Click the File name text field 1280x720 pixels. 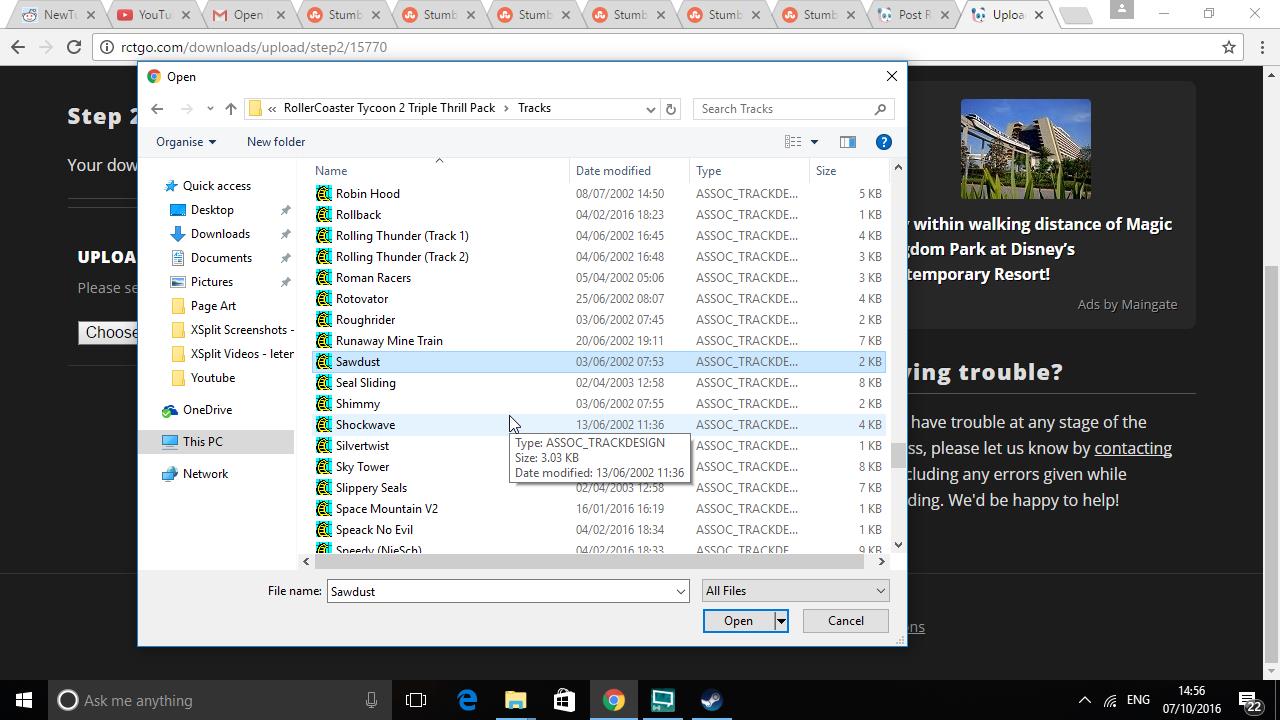pyautogui.click(x=500, y=592)
